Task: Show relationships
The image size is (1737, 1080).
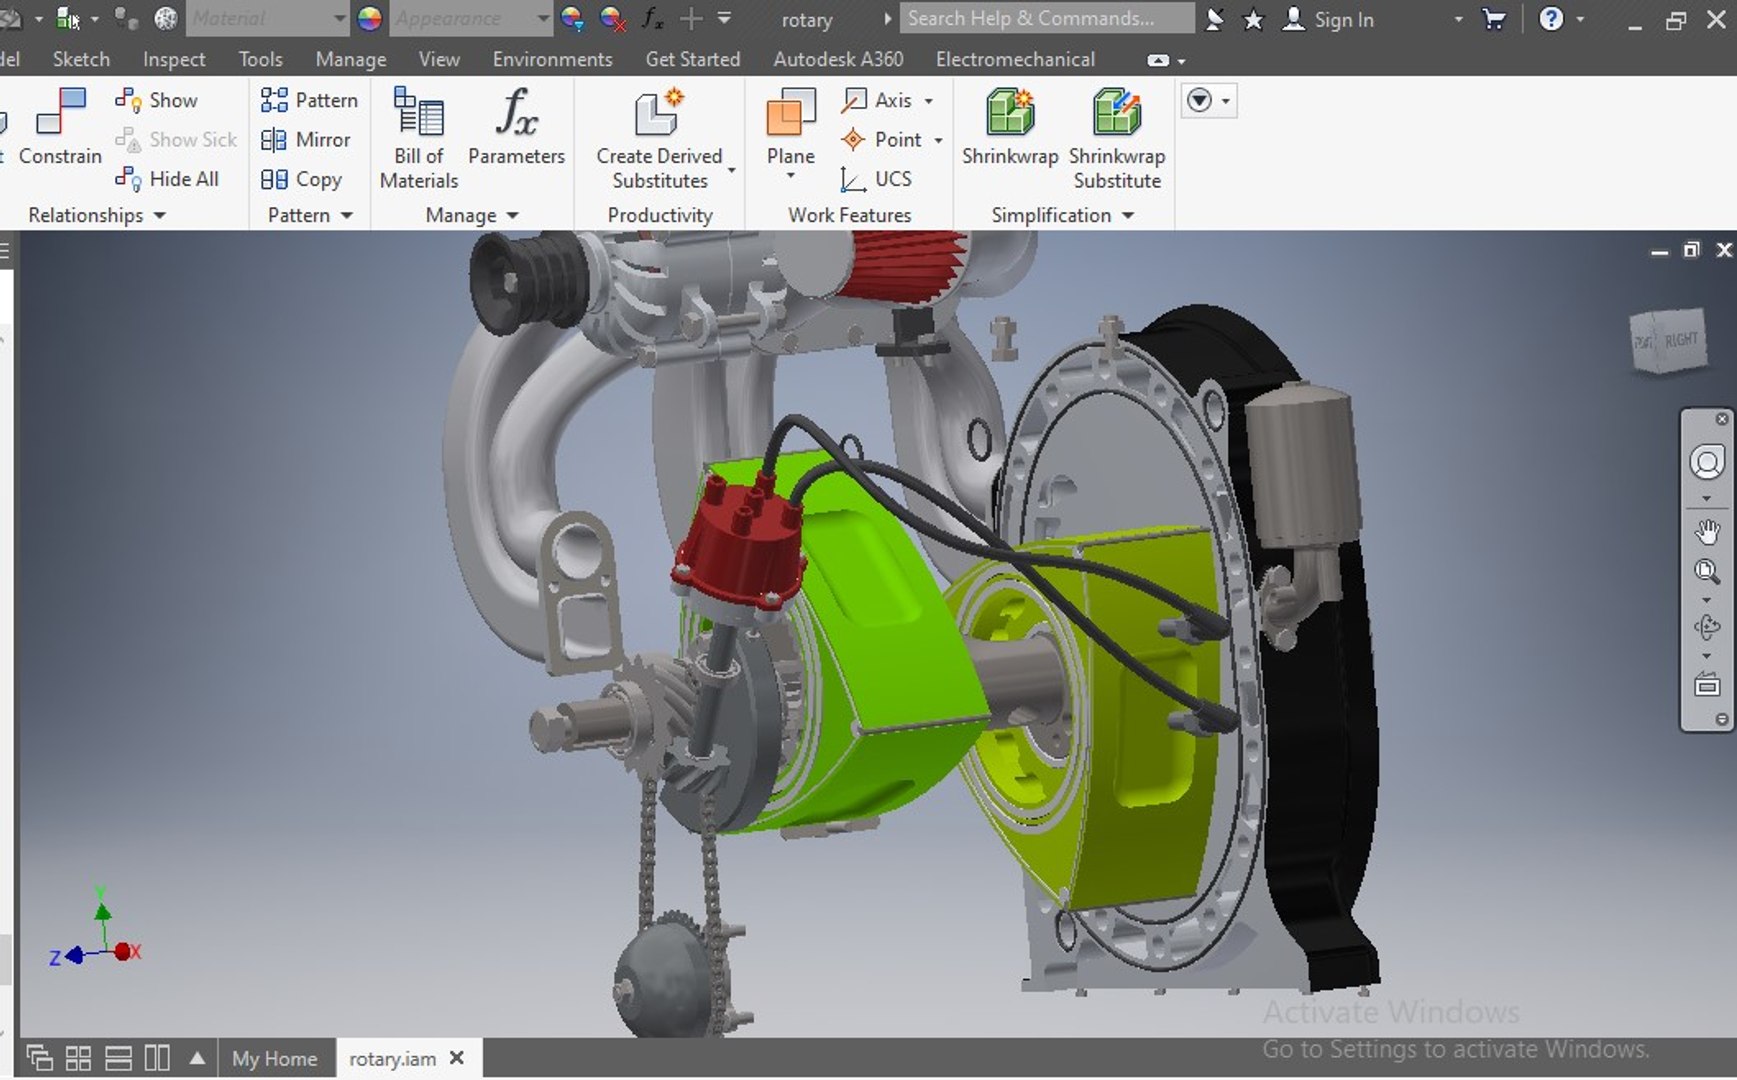Action: [156, 100]
